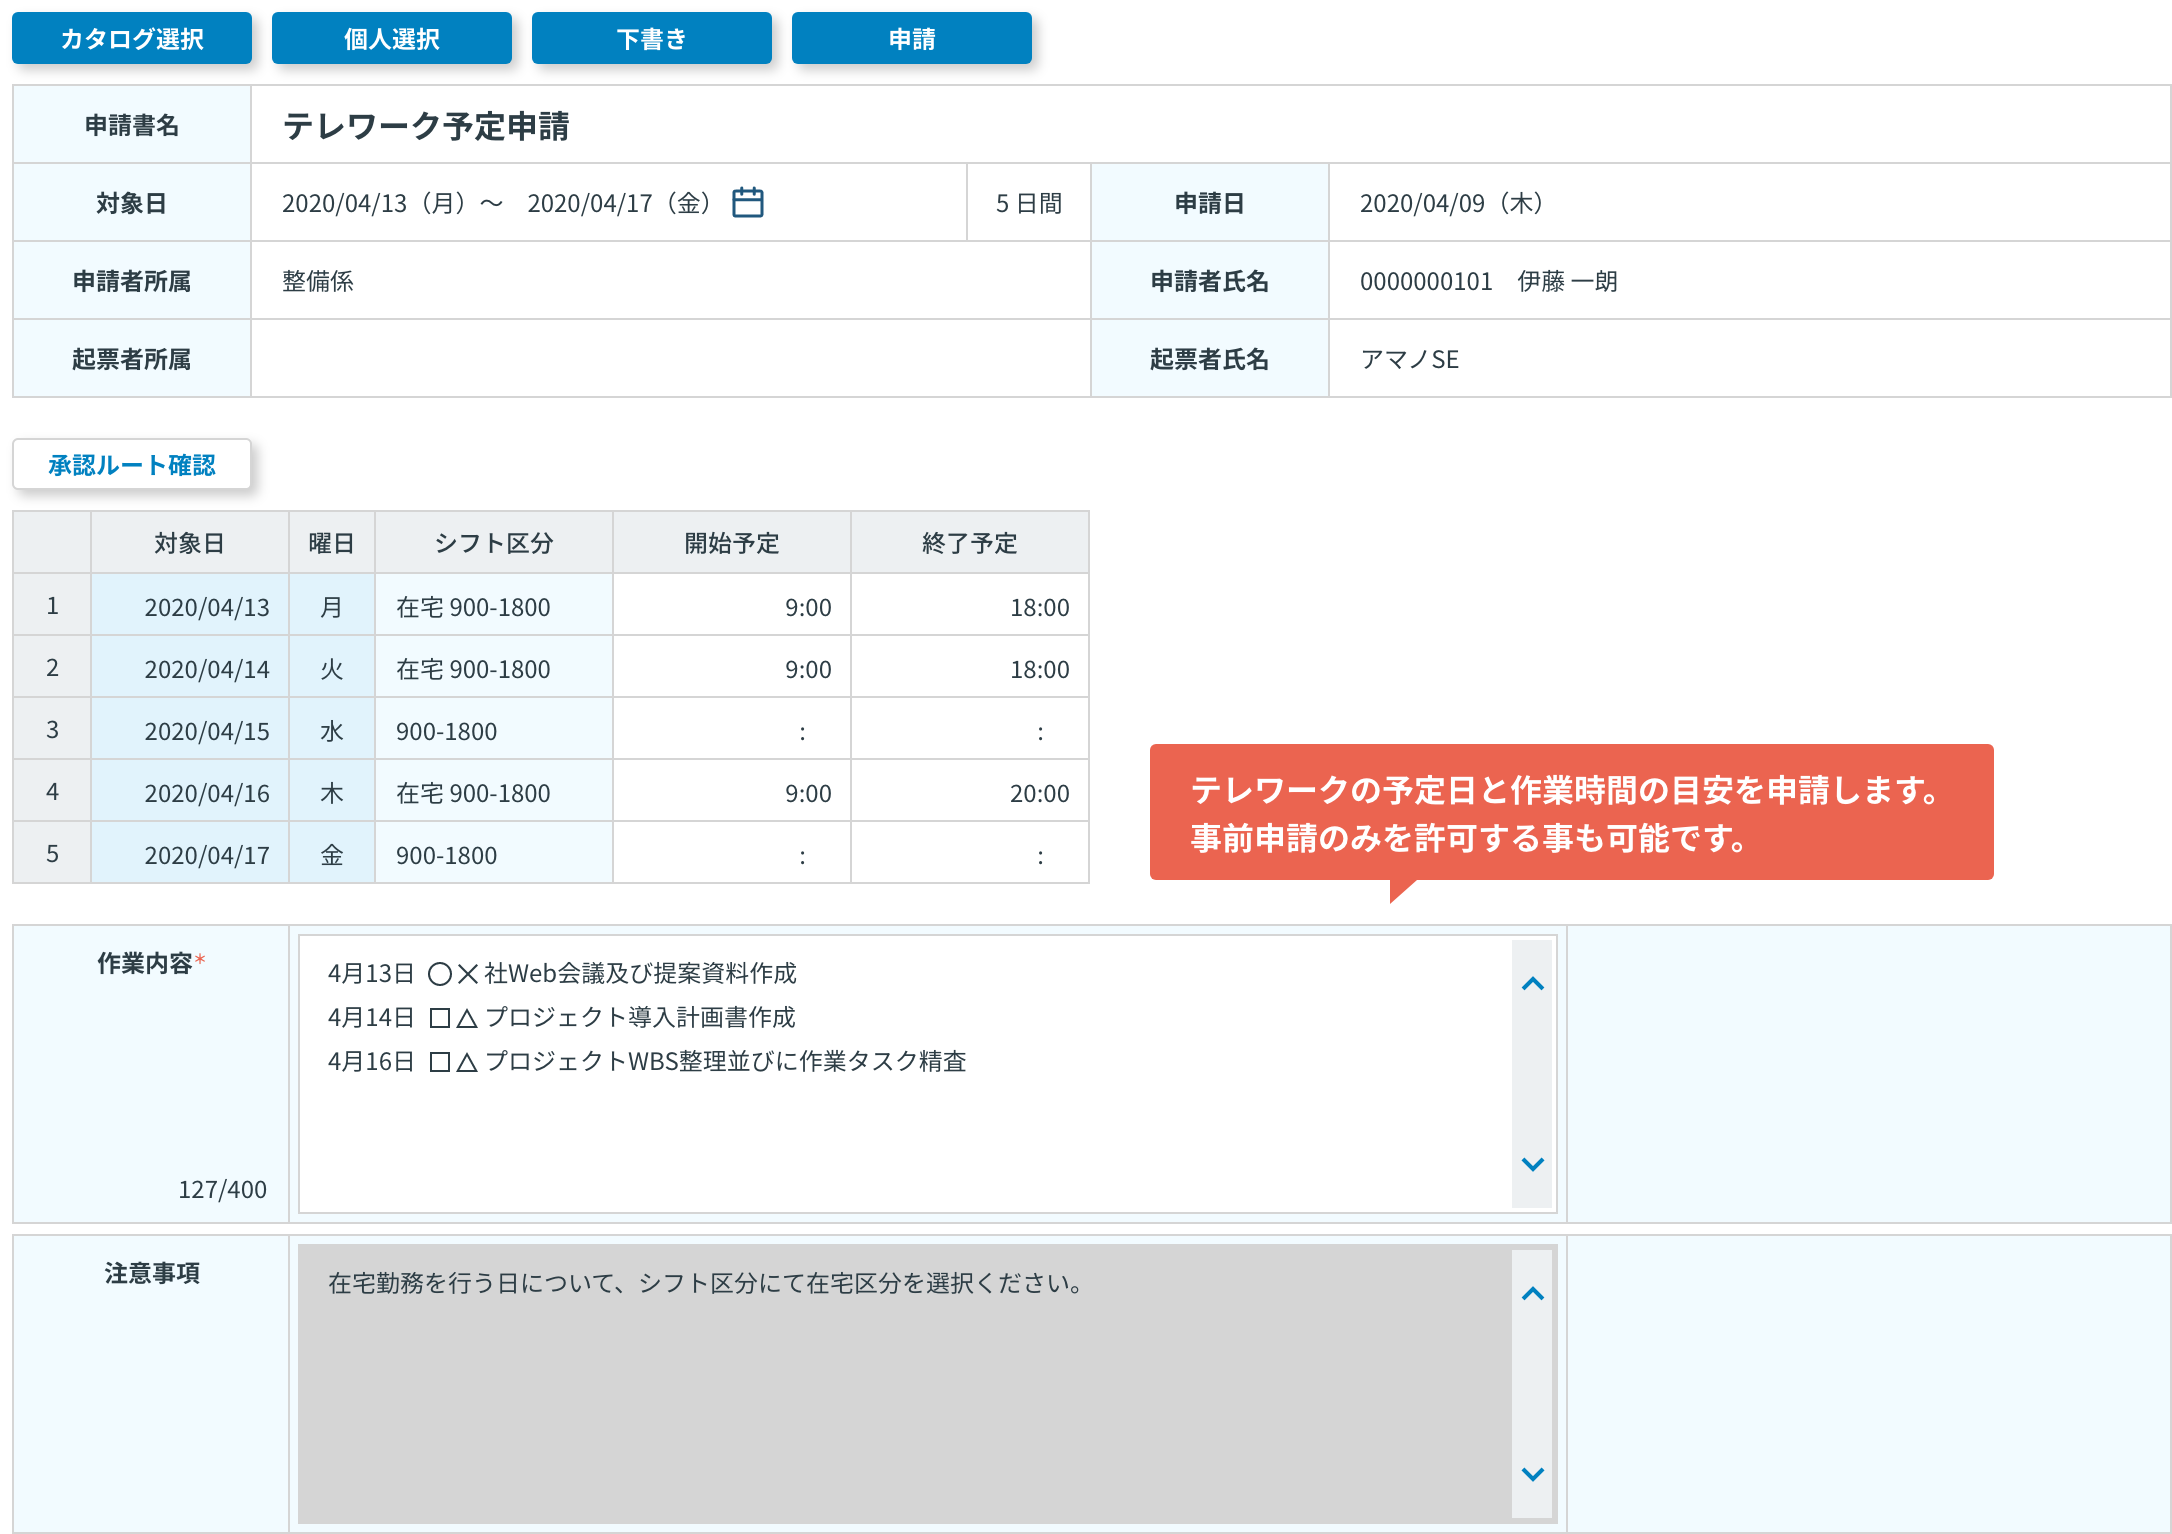
Task: Click the 個人選択 button
Action: click(x=392, y=38)
